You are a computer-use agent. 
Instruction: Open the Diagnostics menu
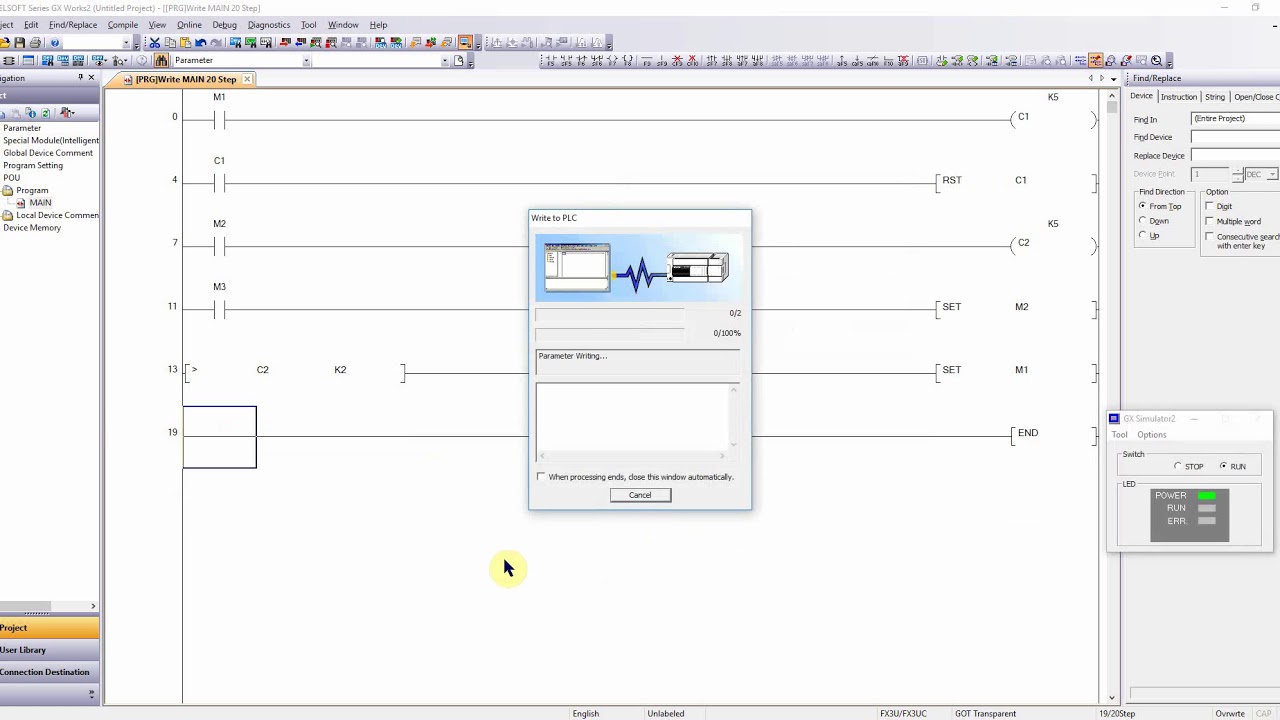[269, 25]
